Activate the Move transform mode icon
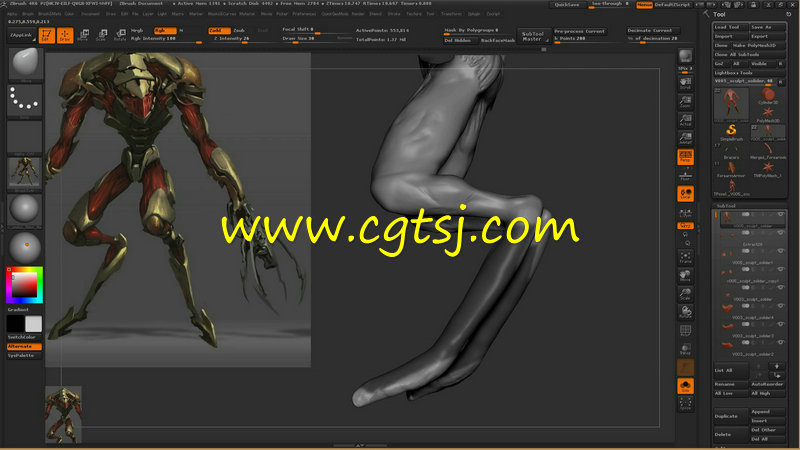The image size is (800, 450). [83, 35]
